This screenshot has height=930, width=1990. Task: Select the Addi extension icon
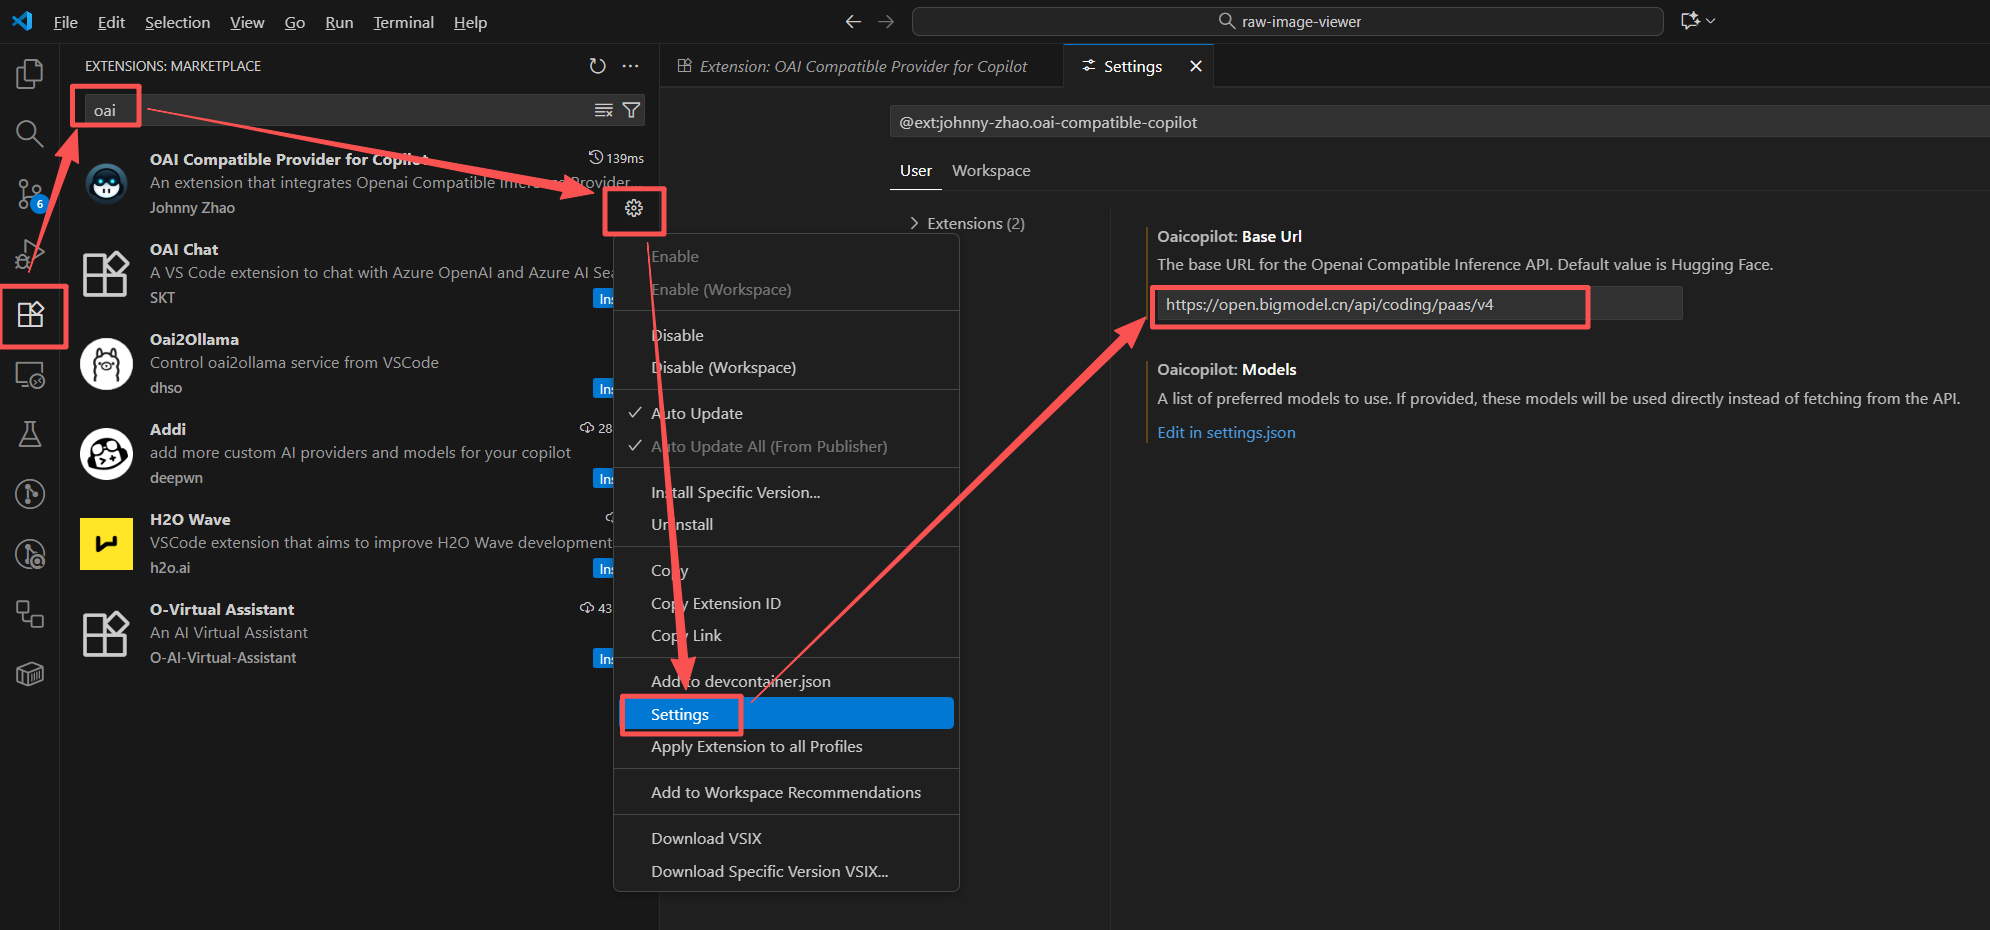pos(106,454)
